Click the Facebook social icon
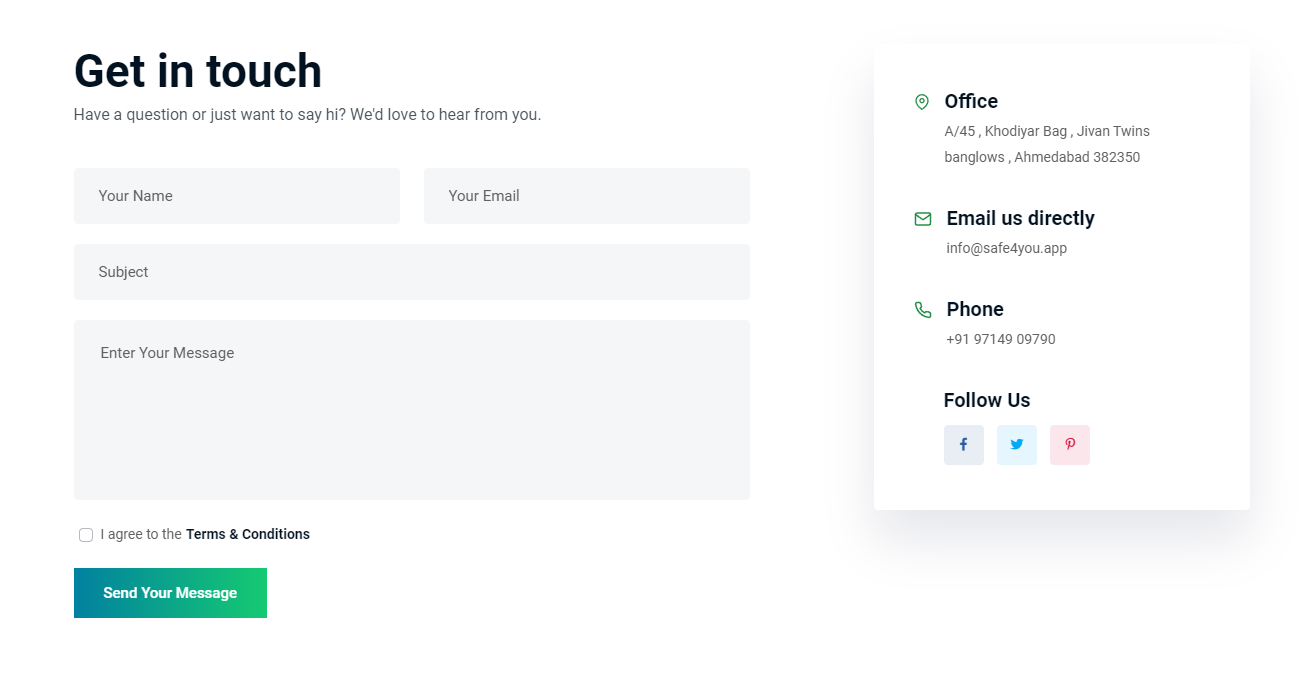The image size is (1315, 680). coord(963,445)
